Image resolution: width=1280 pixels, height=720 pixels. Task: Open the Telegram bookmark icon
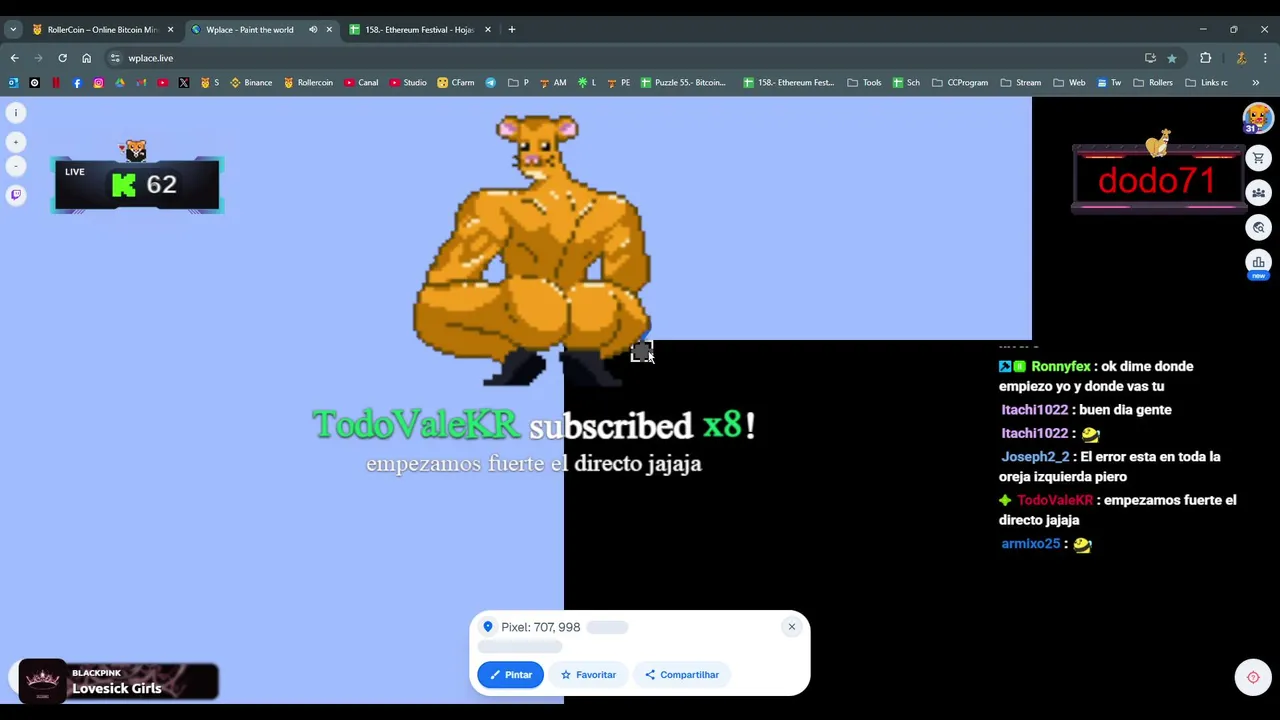pyautogui.click(x=491, y=83)
